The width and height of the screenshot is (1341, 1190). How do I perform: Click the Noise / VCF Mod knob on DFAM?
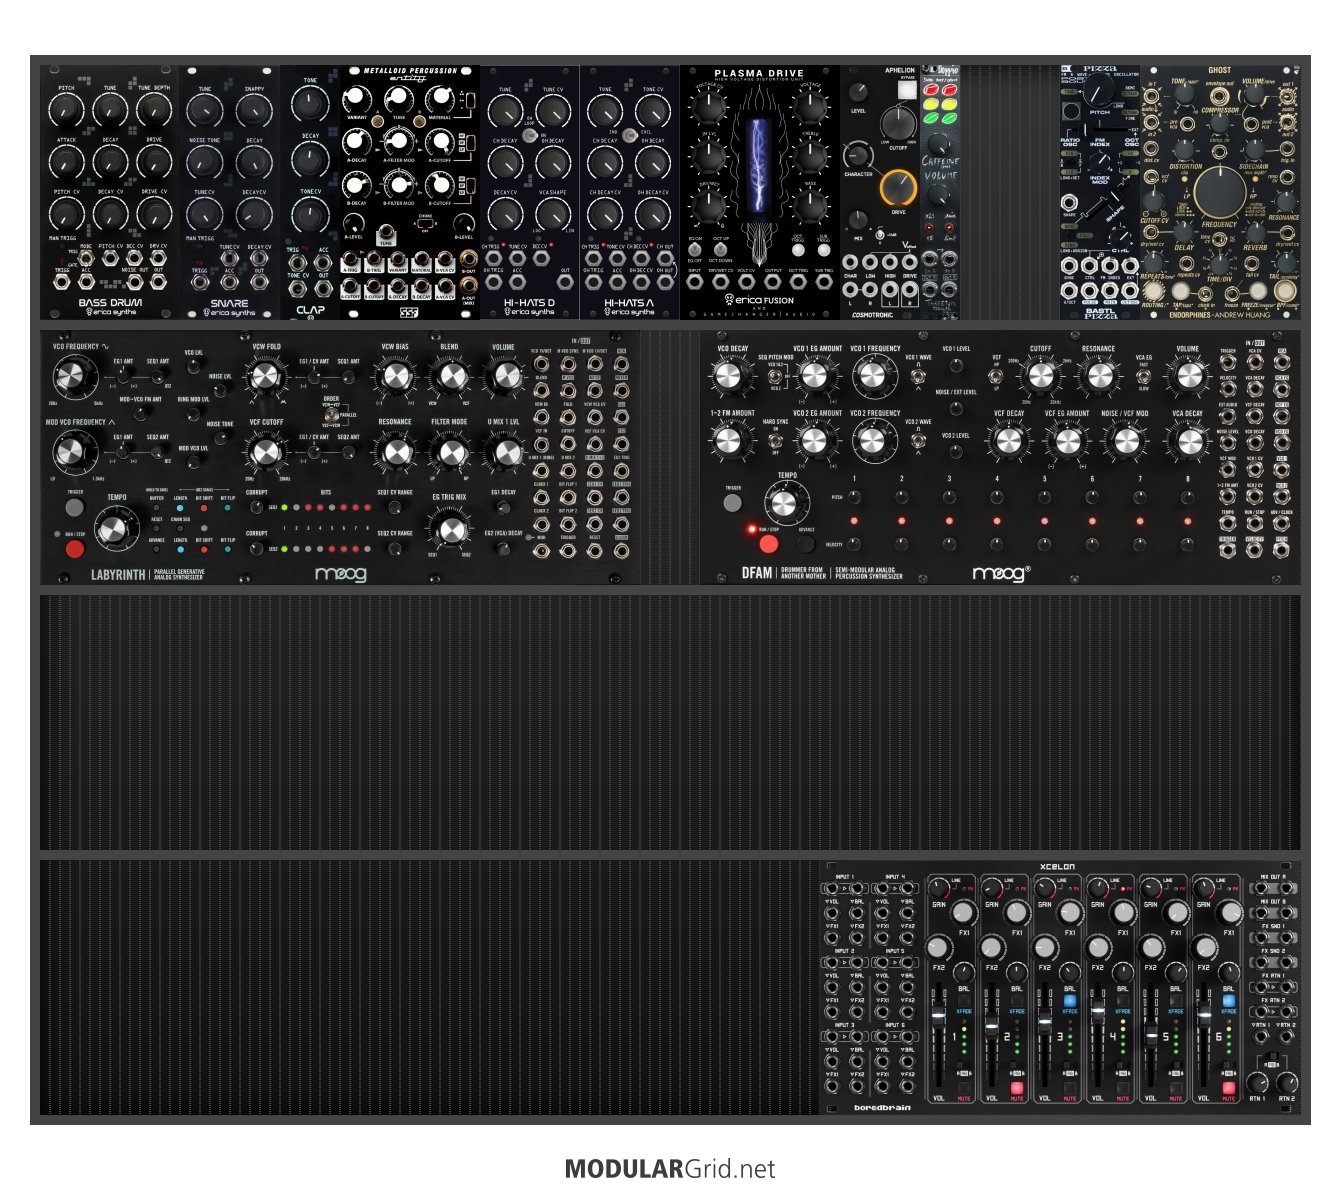[x=1127, y=440]
